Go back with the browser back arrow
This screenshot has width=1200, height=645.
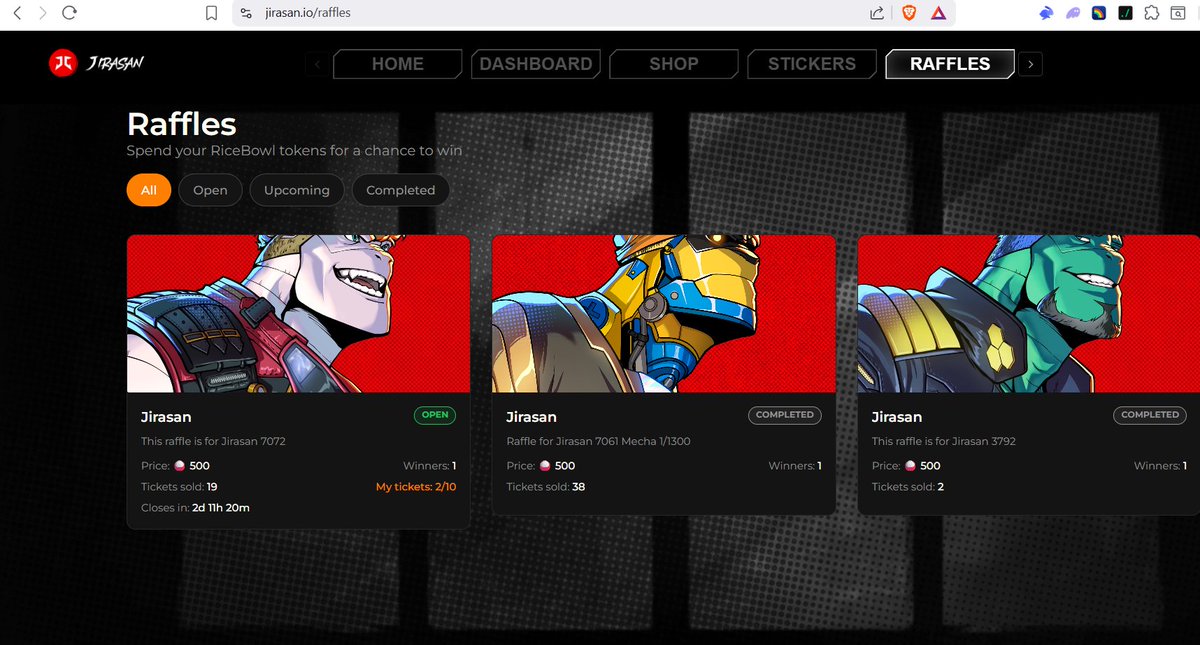coord(15,13)
